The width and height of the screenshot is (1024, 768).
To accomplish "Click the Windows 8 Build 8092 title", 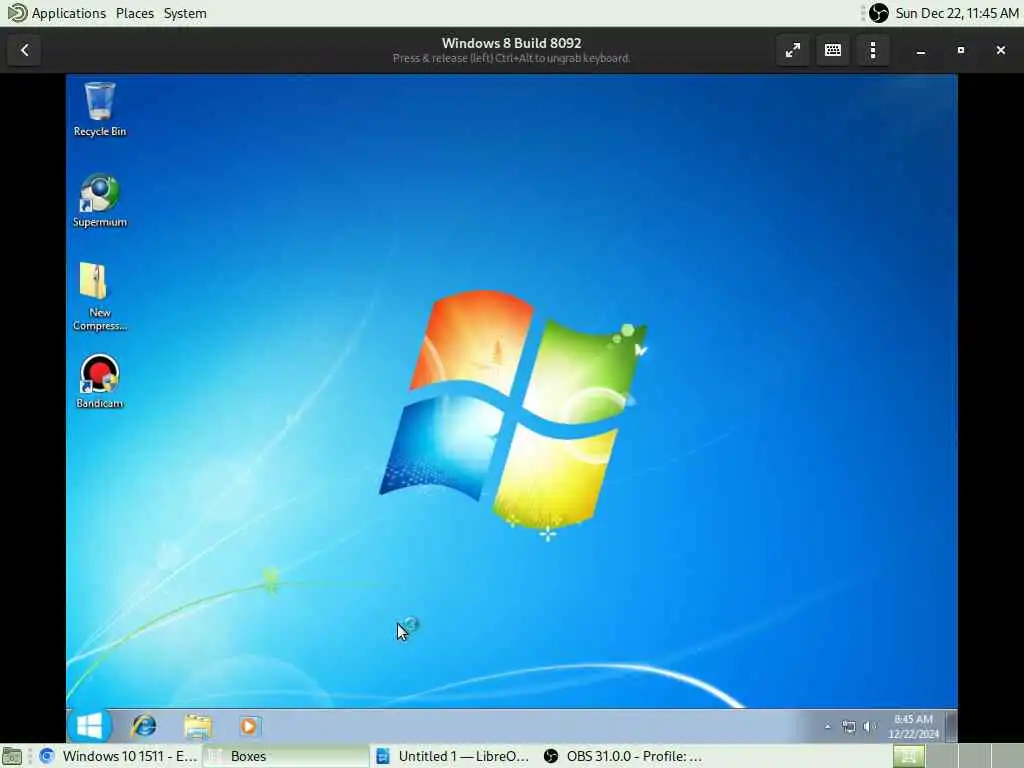I will tap(511, 43).
